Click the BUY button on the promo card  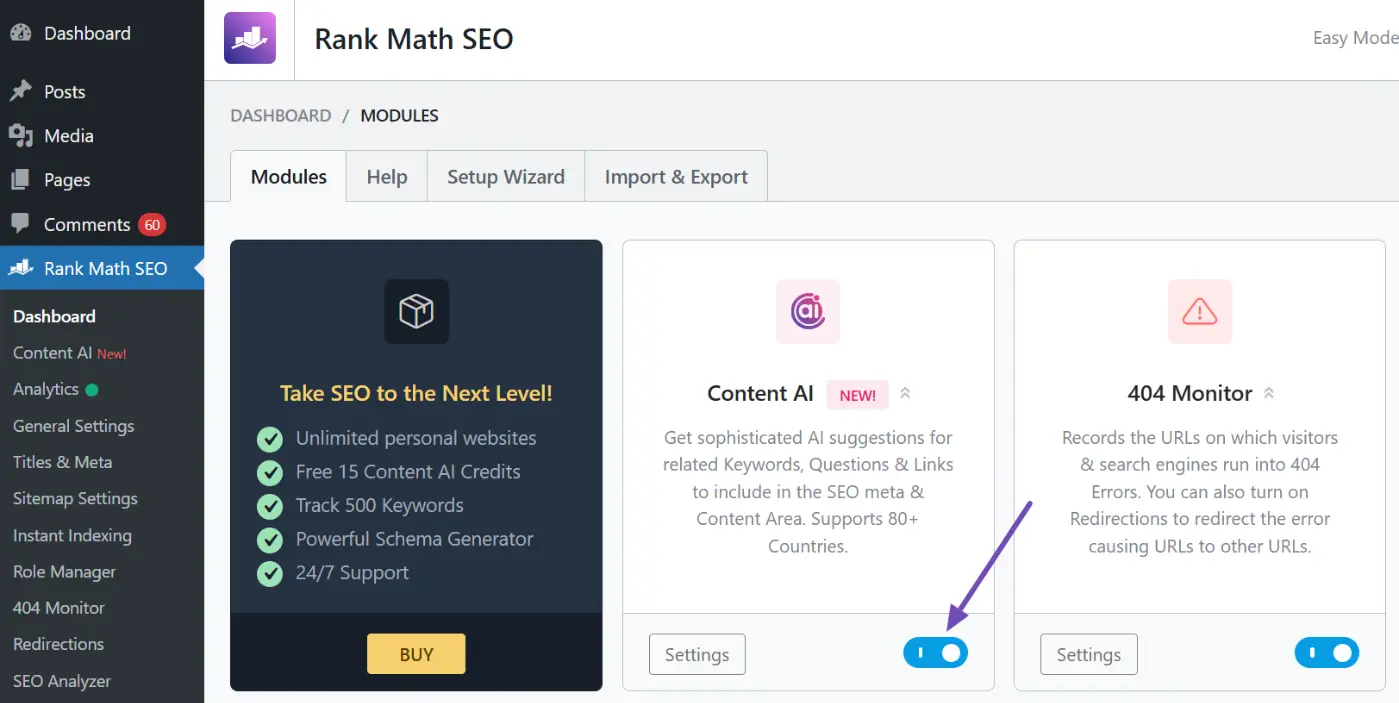tap(416, 653)
